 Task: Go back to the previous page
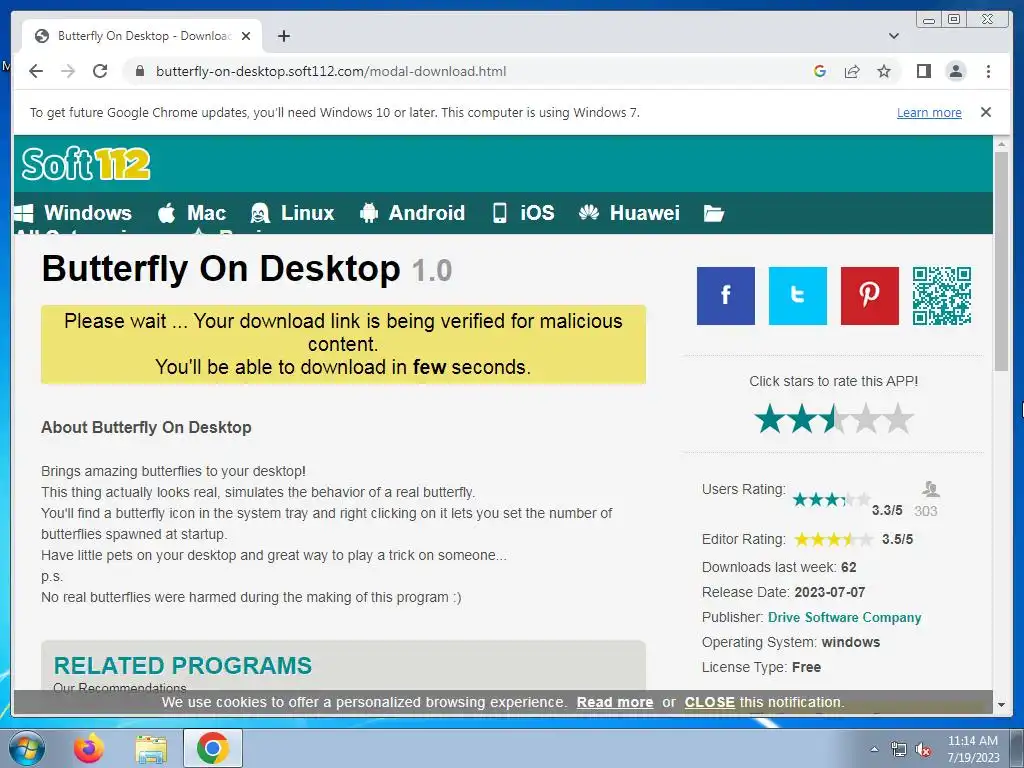(36, 71)
